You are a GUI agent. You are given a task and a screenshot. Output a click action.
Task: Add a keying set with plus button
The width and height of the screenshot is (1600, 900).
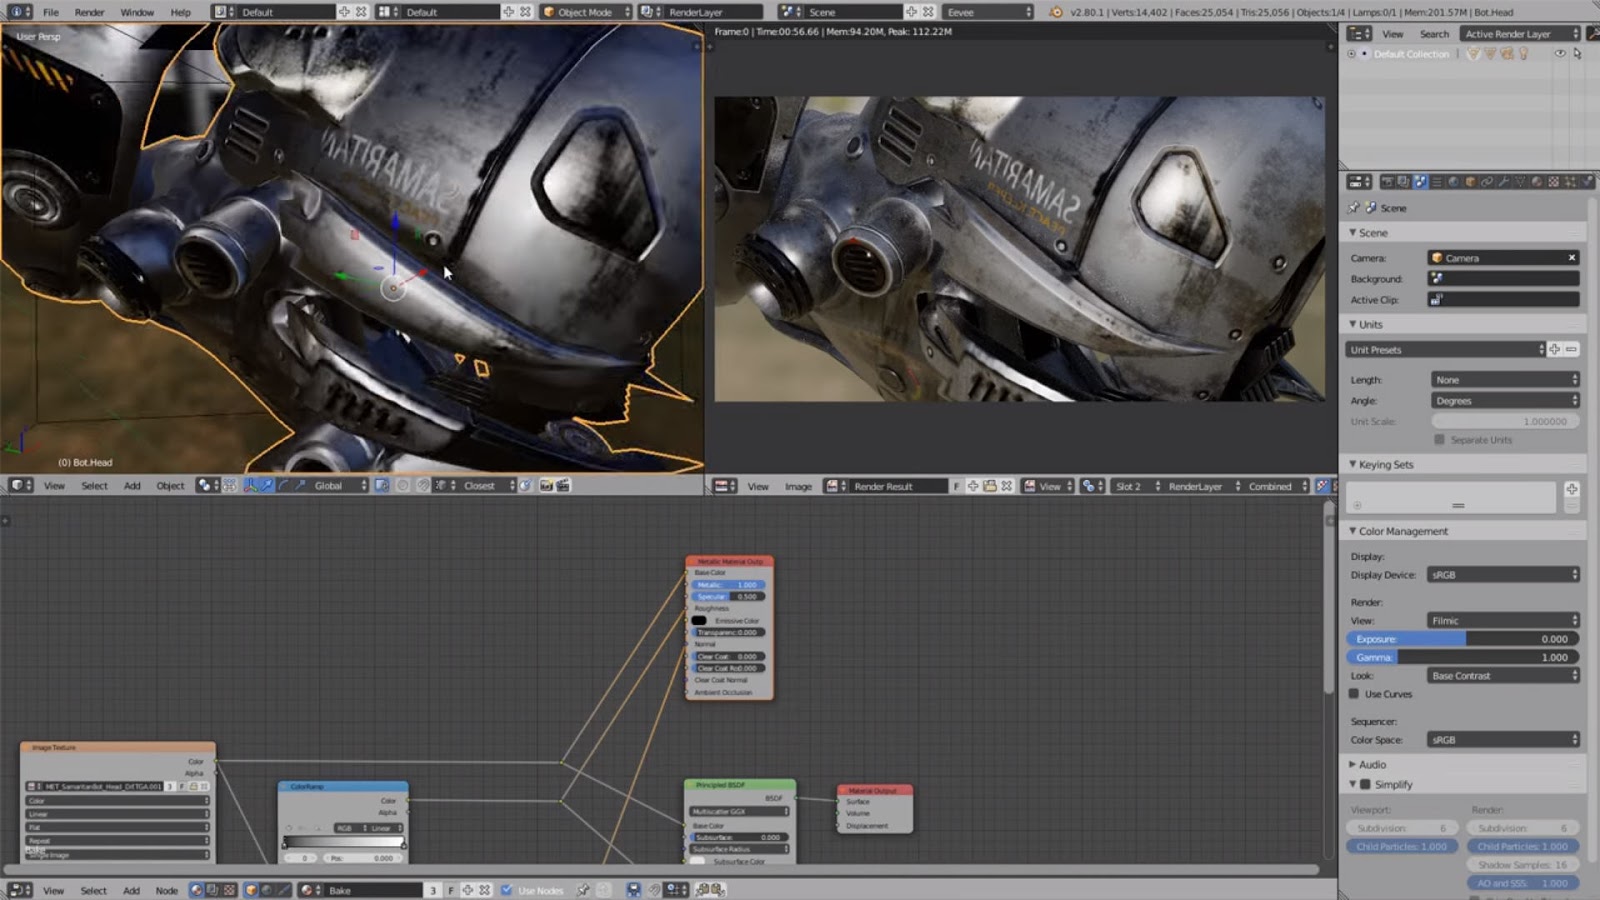point(1572,489)
